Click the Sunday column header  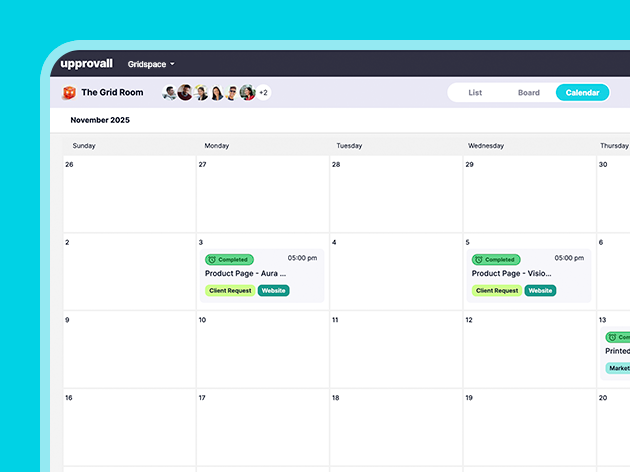pos(84,146)
